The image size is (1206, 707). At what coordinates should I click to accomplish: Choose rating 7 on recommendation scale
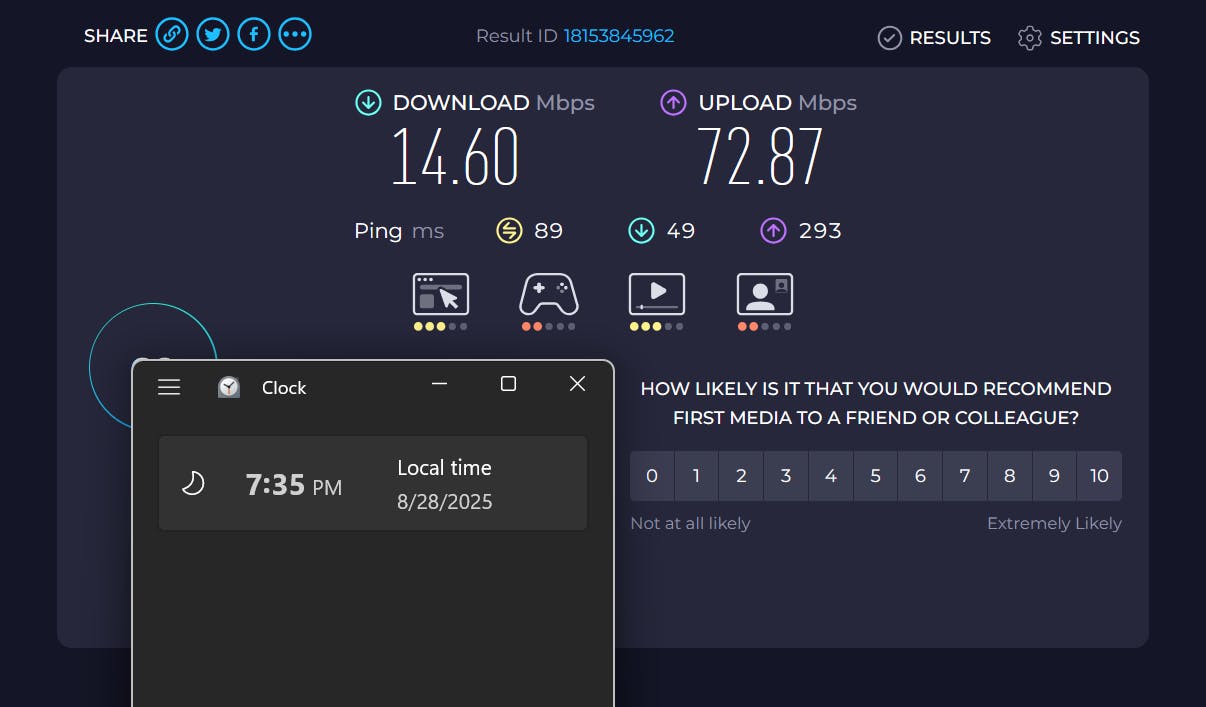[x=965, y=476]
